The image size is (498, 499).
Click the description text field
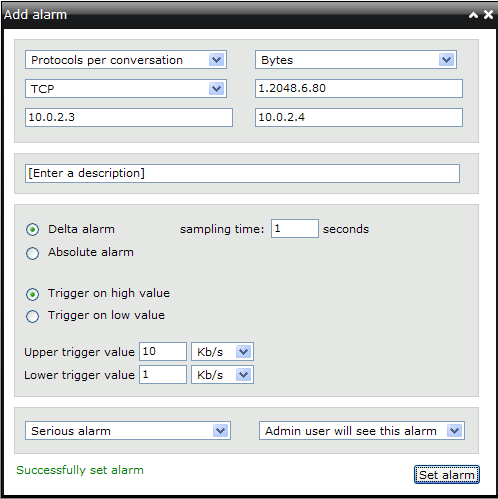(x=242, y=173)
